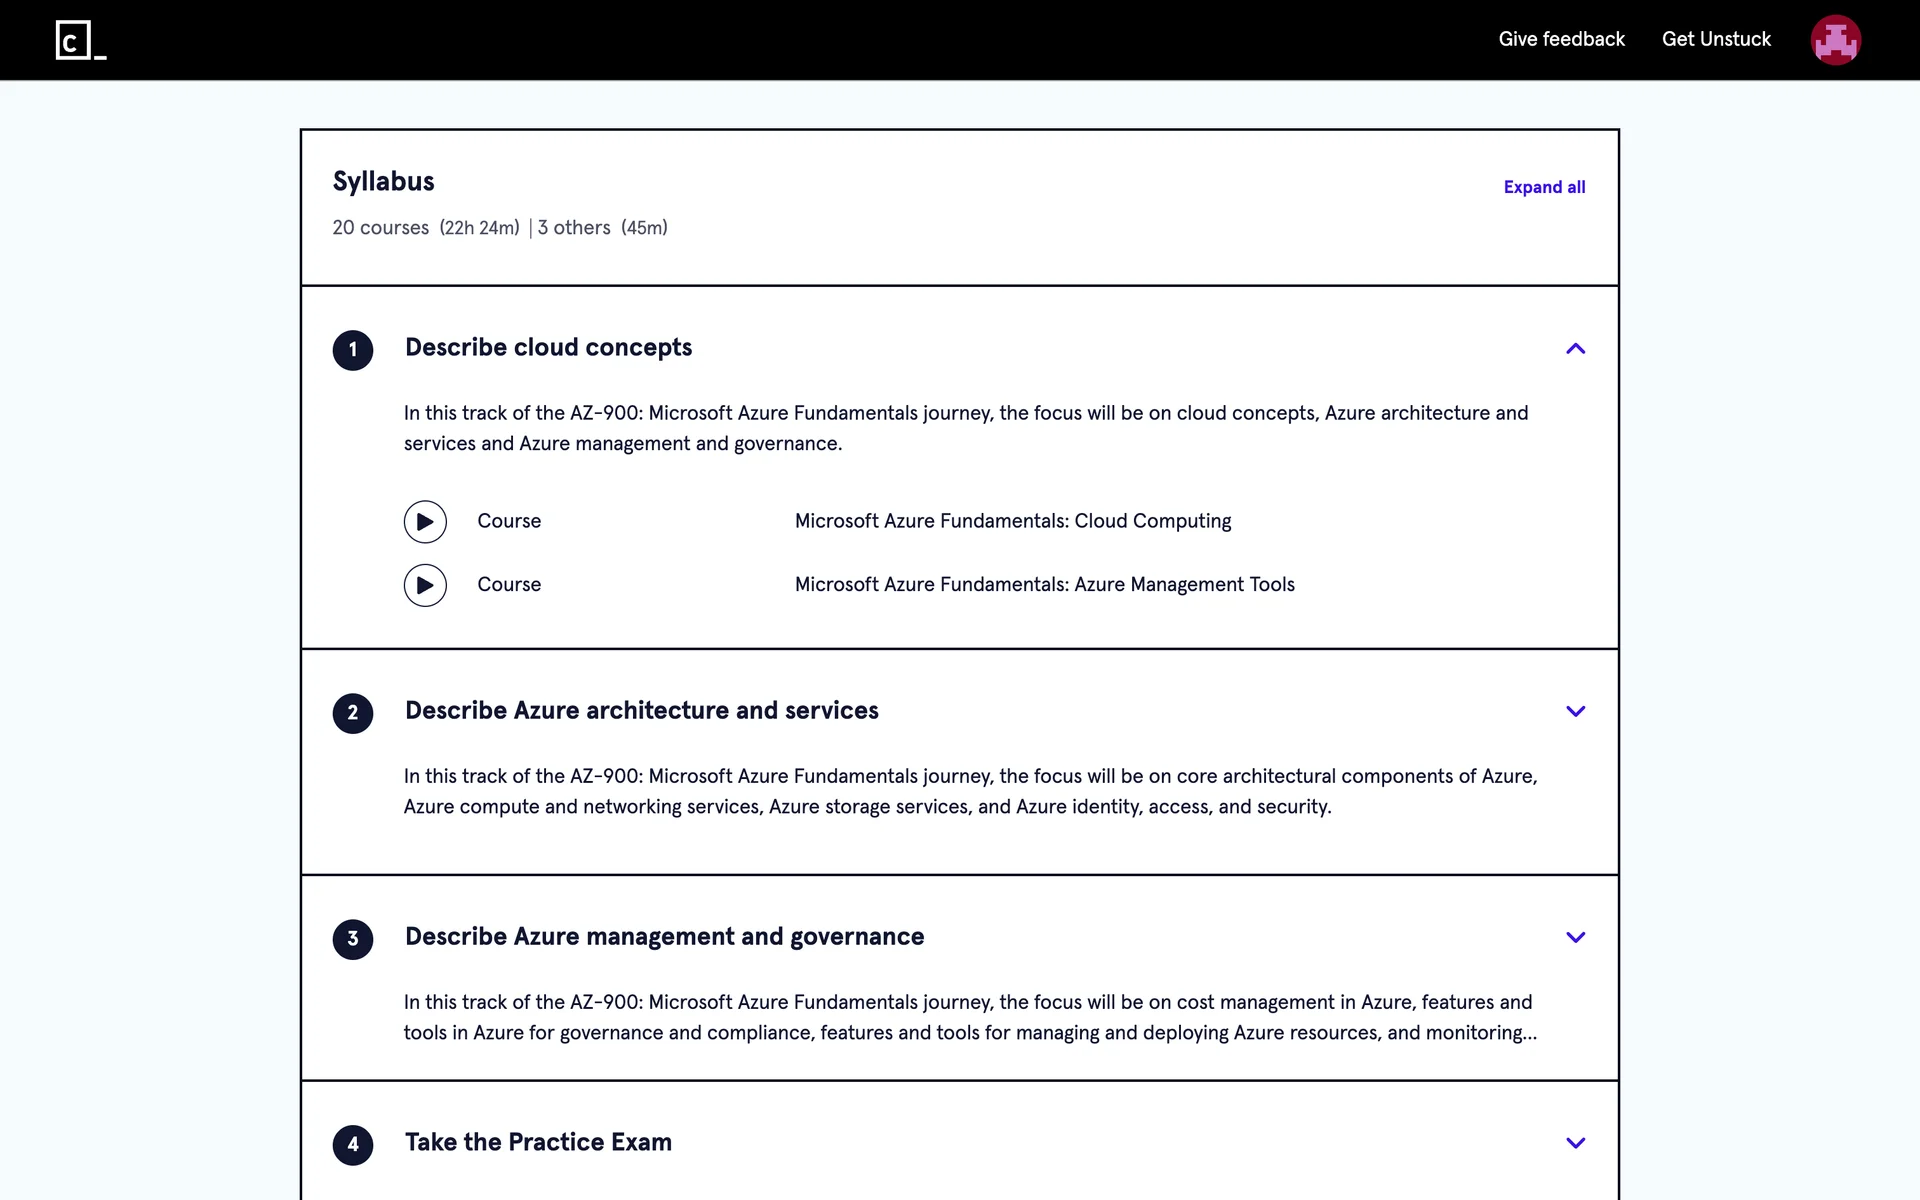The image size is (1920, 1200).
Task: Open the user profile avatar menu
Action: 1835,40
